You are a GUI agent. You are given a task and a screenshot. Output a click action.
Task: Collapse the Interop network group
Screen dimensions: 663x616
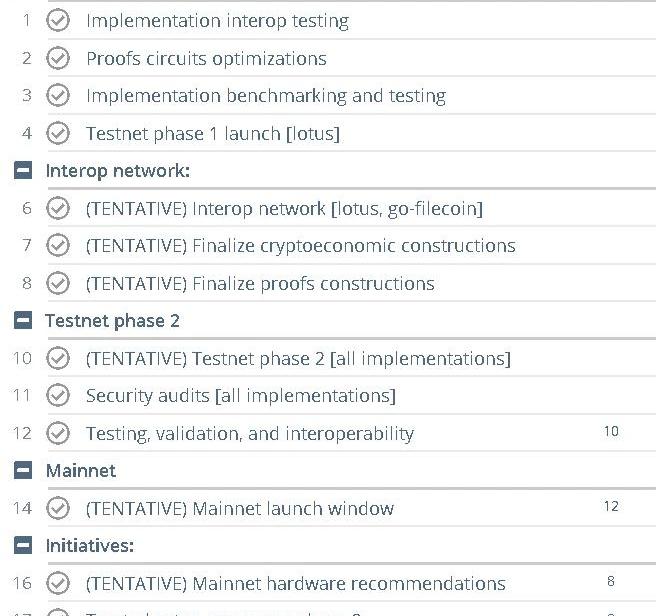point(23,170)
